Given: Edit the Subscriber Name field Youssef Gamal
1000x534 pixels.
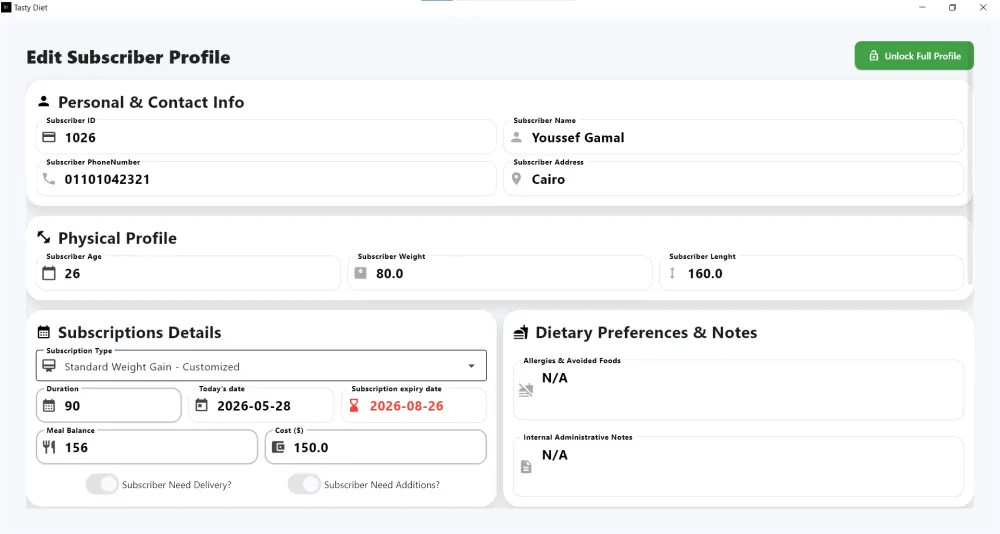Looking at the screenshot, I should [733, 137].
